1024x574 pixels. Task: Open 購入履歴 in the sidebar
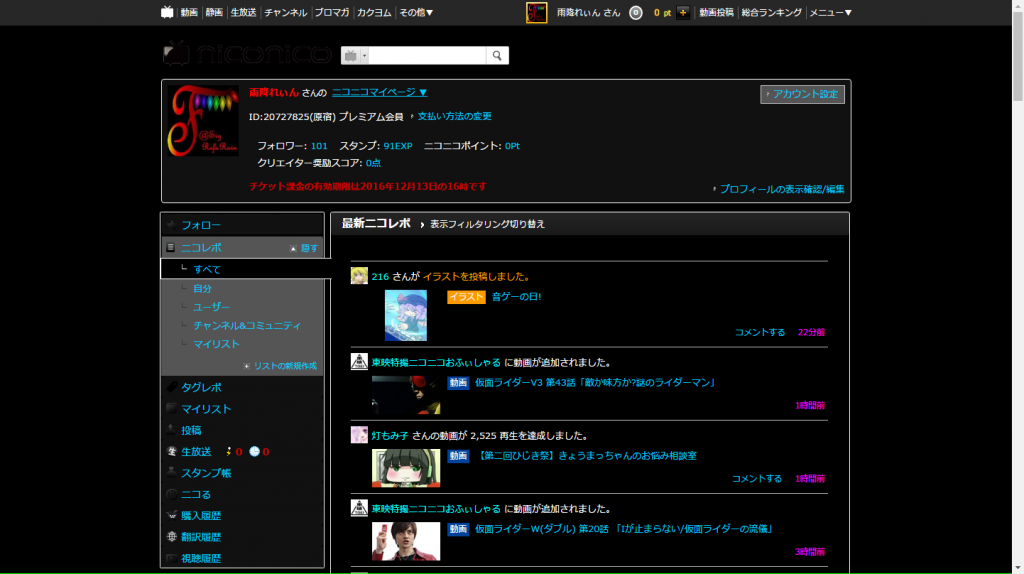pyautogui.click(x=200, y=516)
